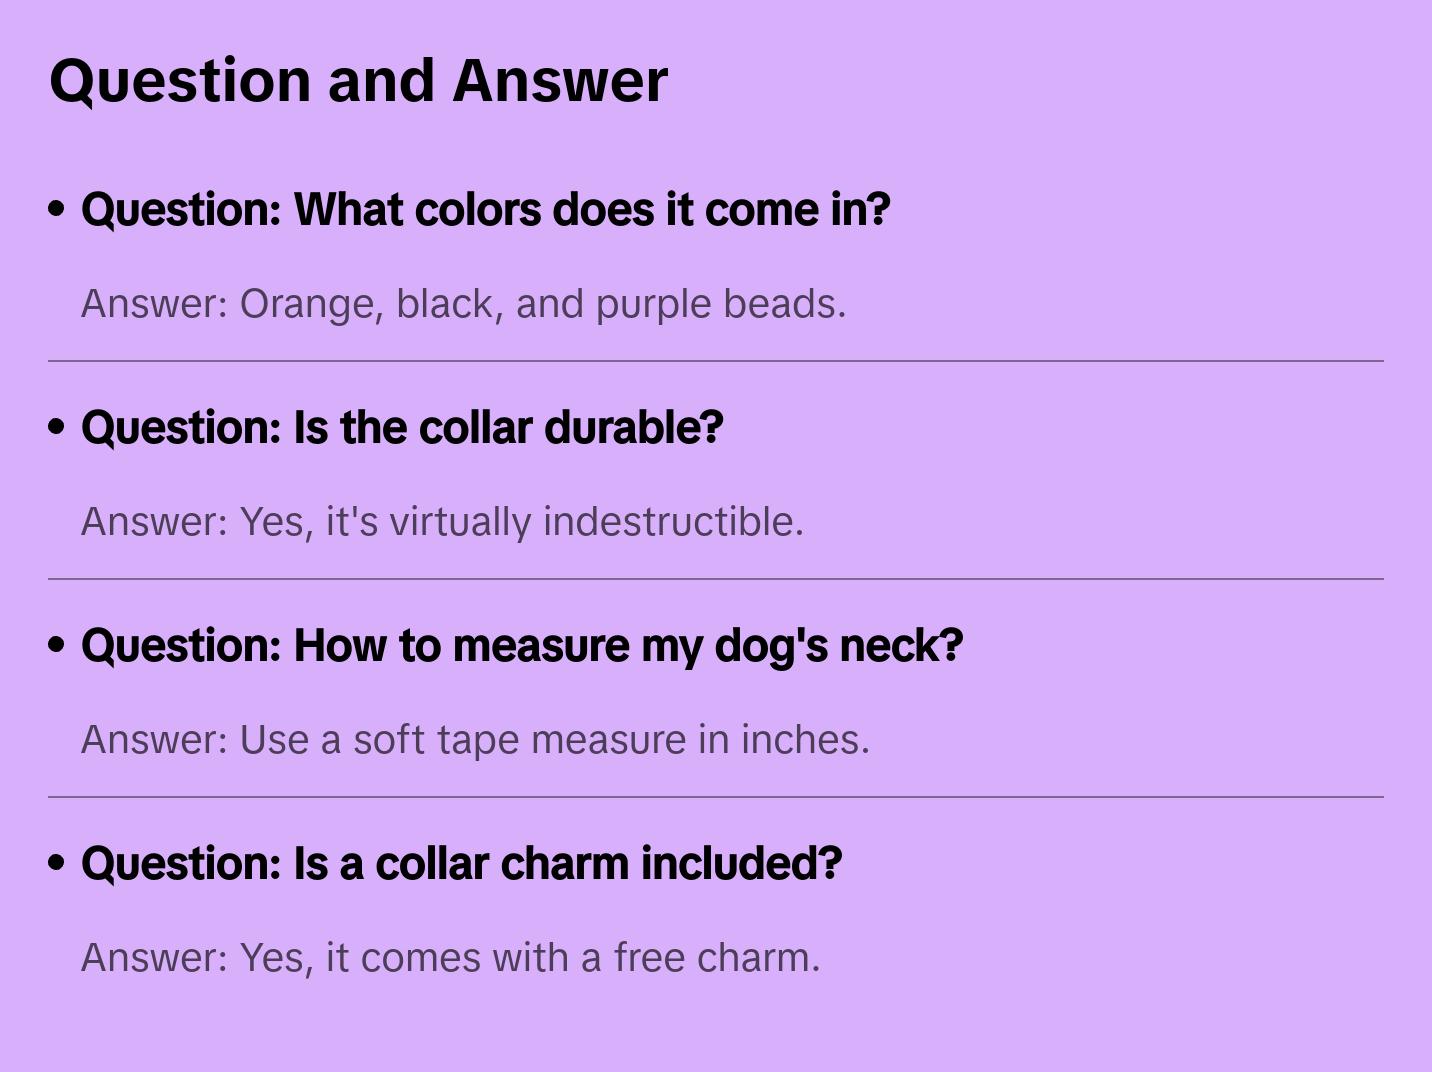Image resolution: width=1432 pixels, height=1072 pixels.
Task: Click the free charm answer text
Action: [x=450, y=958]
